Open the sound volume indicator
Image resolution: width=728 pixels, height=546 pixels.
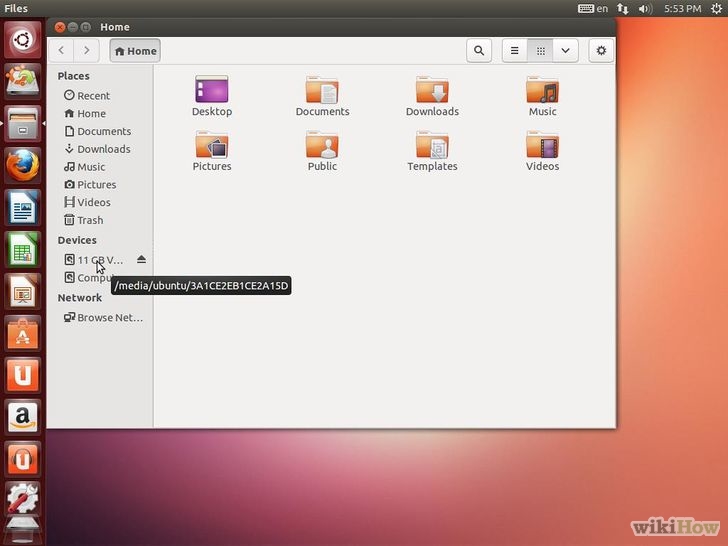[x=644, y=8]
